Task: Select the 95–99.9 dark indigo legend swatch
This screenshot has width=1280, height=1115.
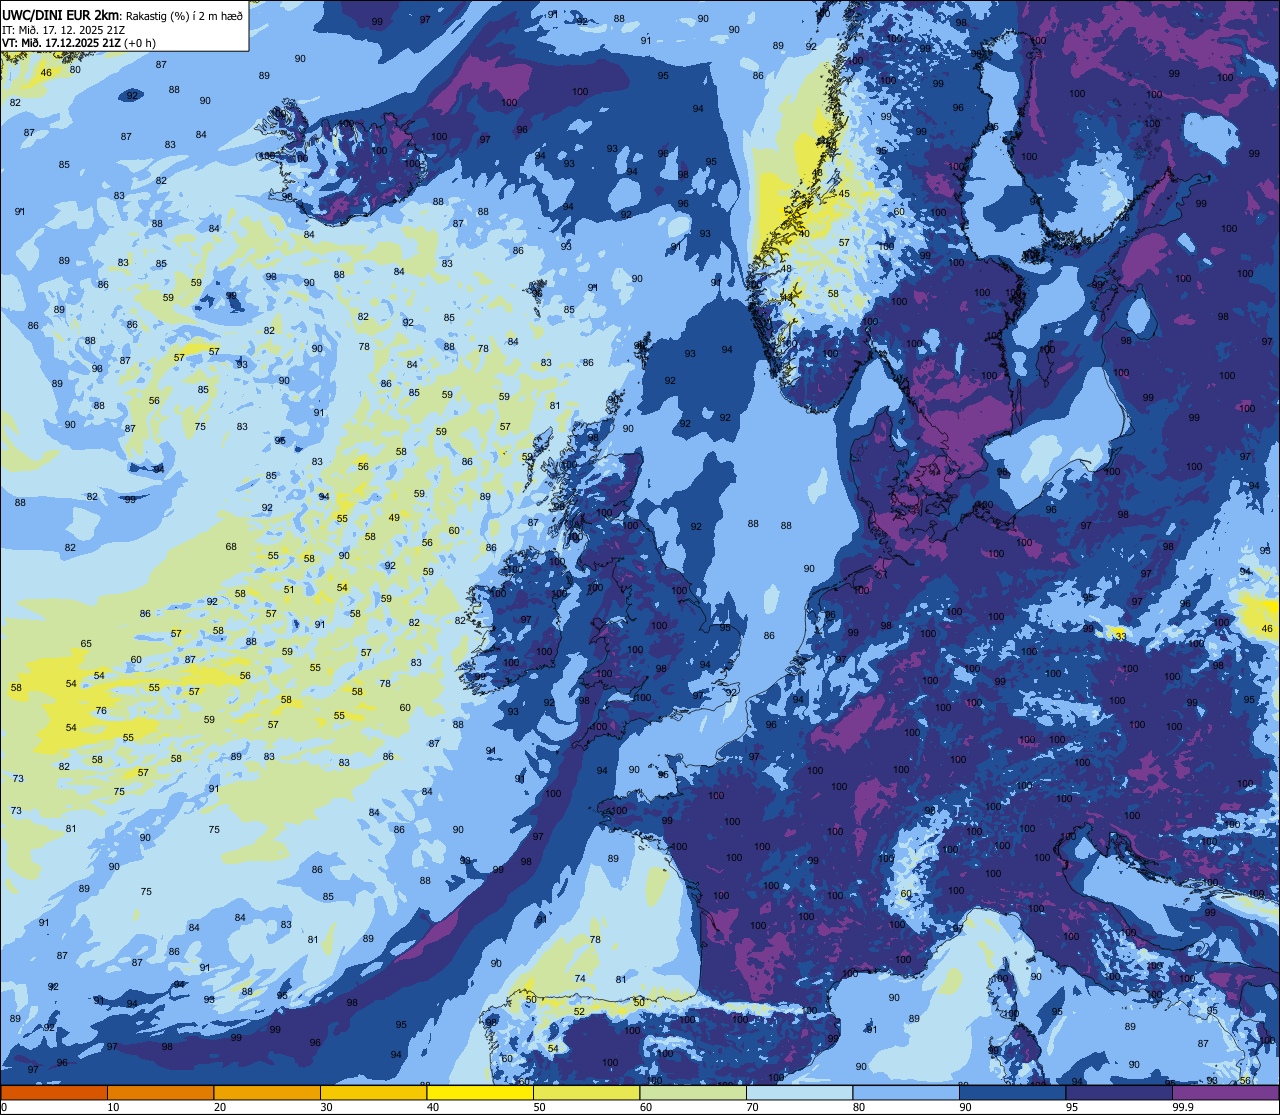Action: click(x=1119, y=1092)
